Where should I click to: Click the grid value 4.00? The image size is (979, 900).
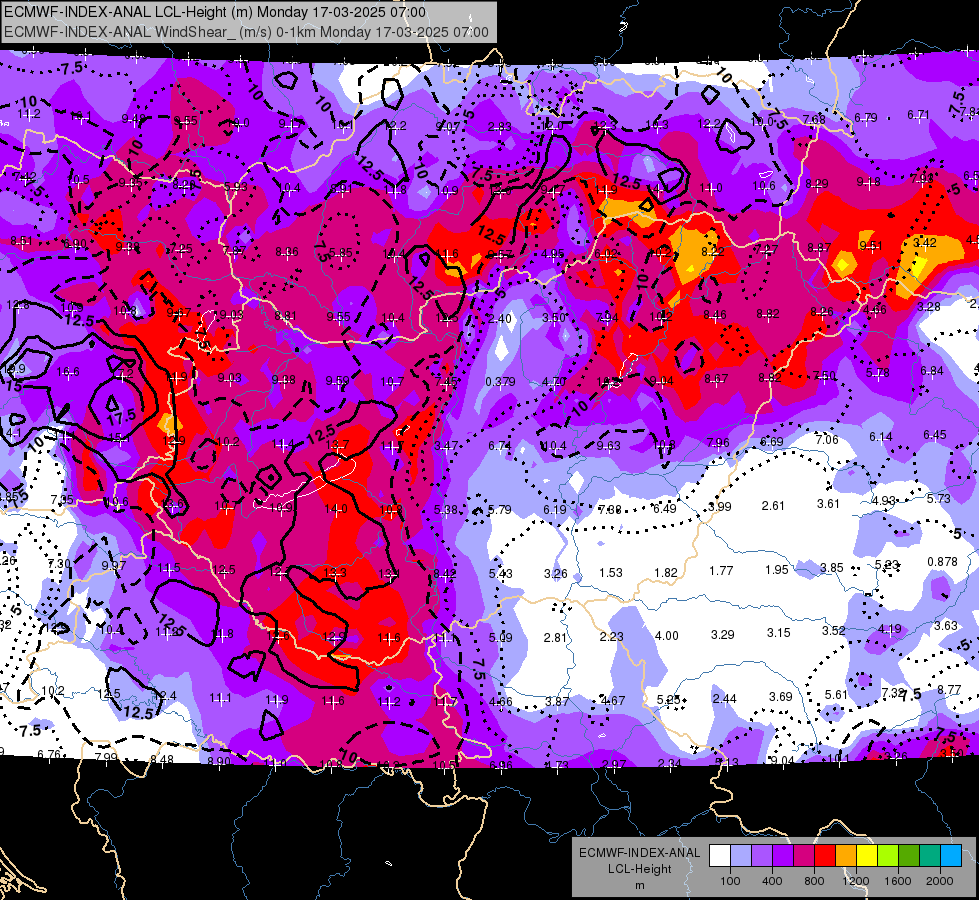tap(666, 635)
